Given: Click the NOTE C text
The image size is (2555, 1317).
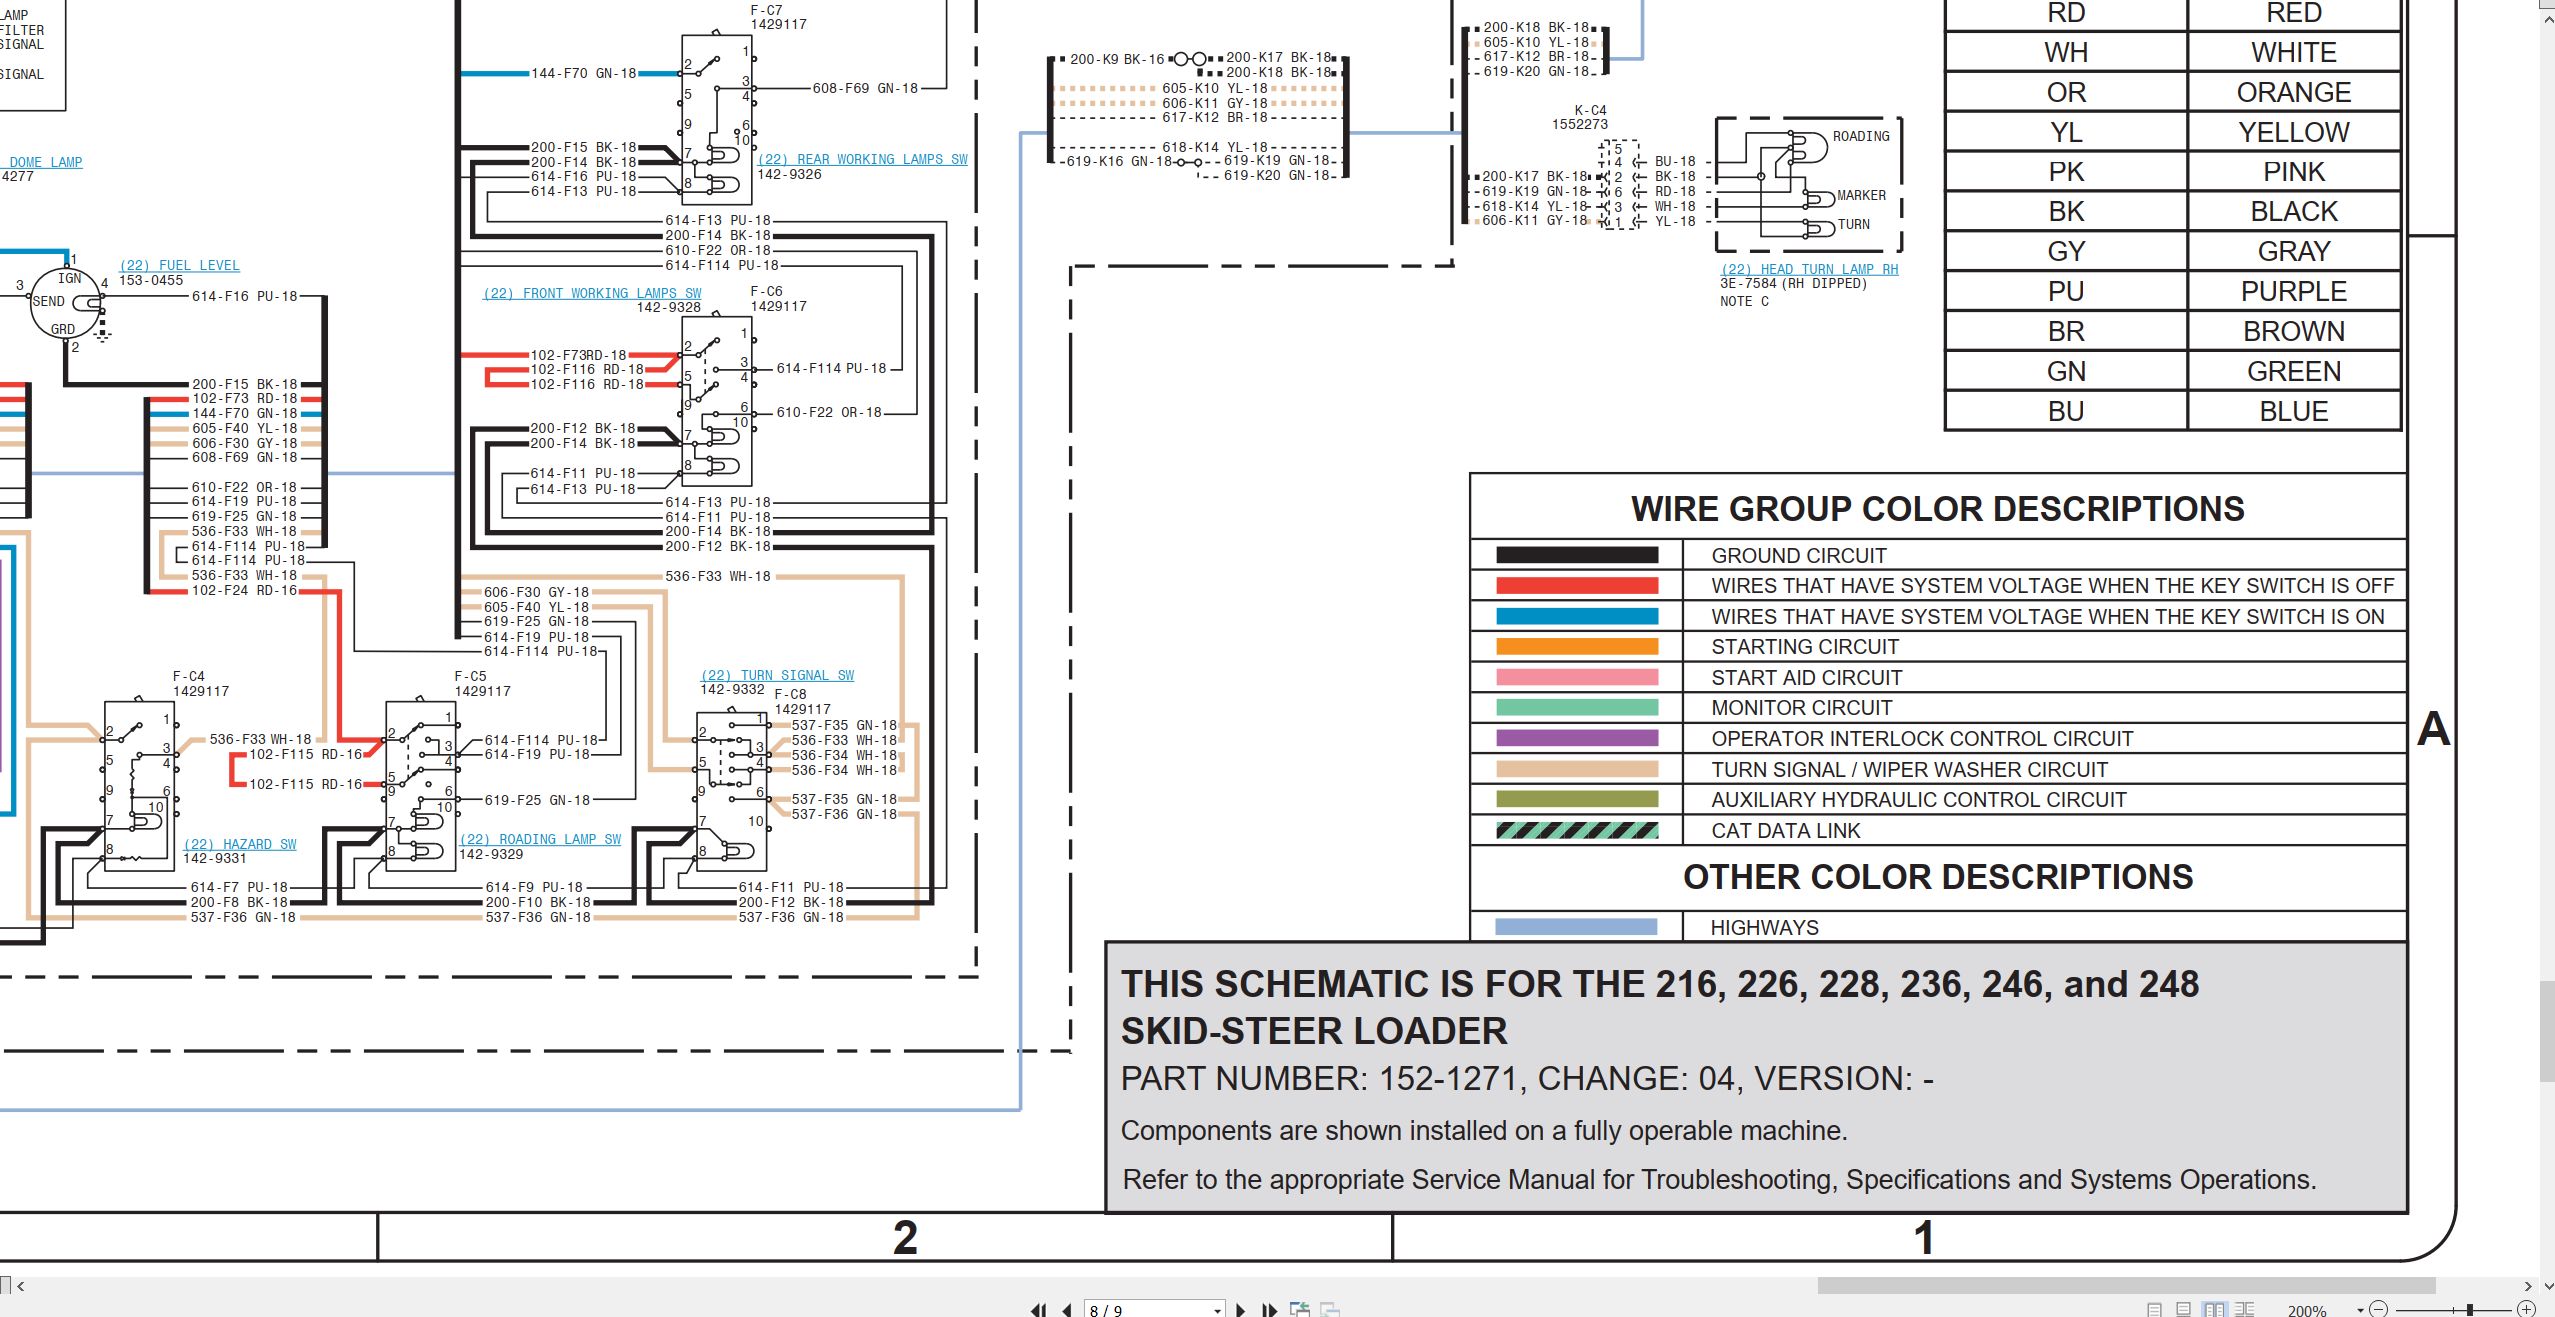Looking at the screenshot, I should pyautogui.click(x=1745, y=301).
